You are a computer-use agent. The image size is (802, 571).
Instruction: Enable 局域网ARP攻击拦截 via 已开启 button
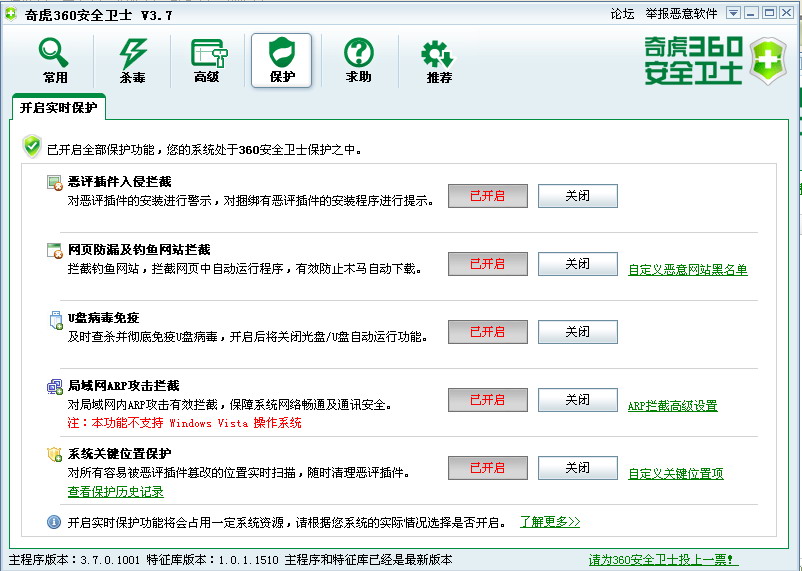click(487, 400)
